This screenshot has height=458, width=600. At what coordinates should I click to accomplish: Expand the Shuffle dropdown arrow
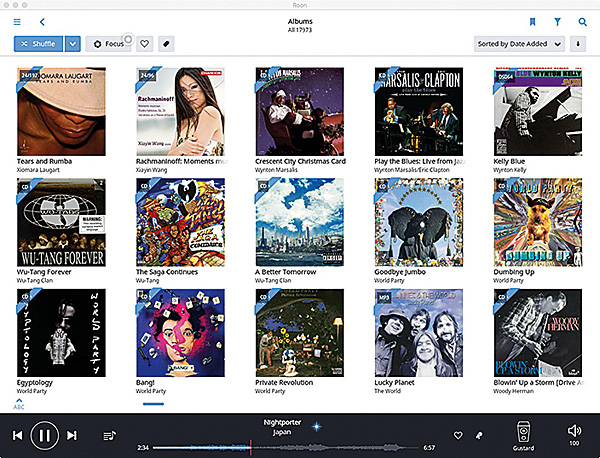[x=73, y=44]
